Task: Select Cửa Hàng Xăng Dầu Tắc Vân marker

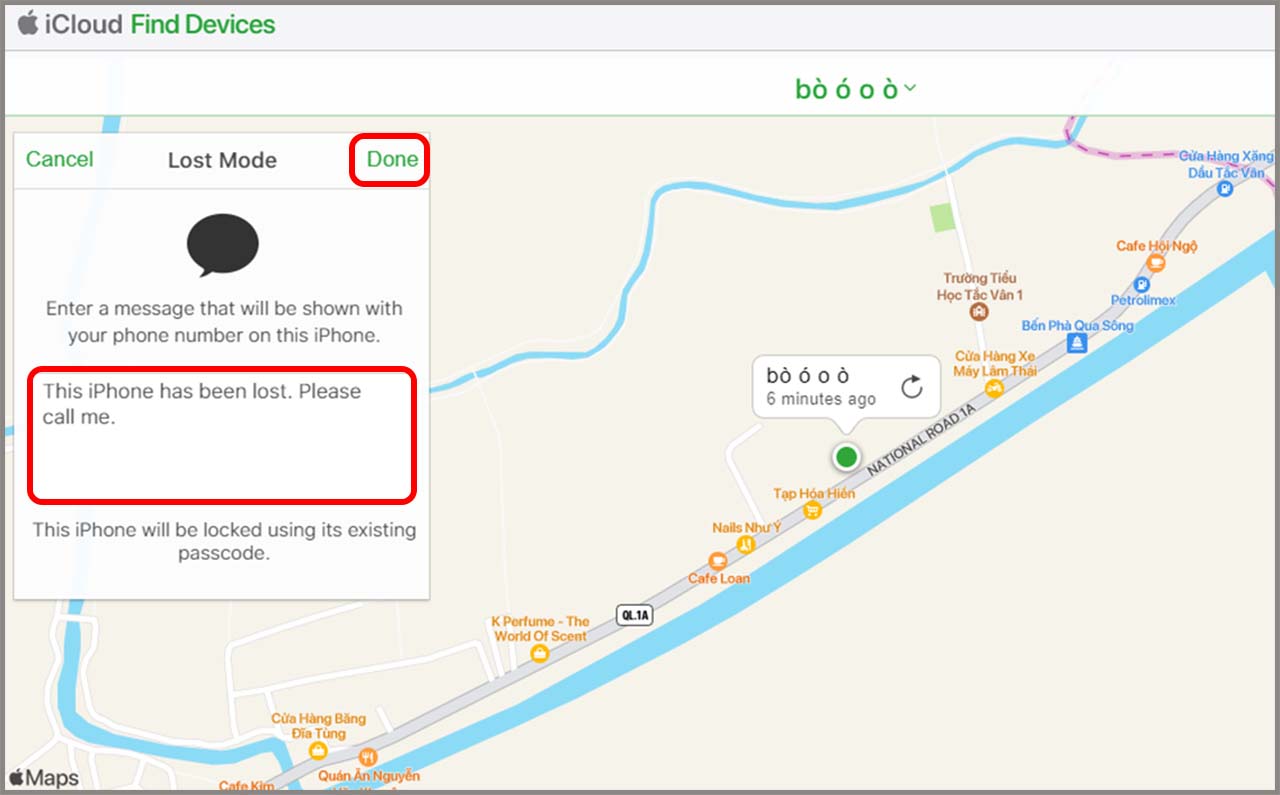Action: pyautogui.click(x=1224, y=188)
